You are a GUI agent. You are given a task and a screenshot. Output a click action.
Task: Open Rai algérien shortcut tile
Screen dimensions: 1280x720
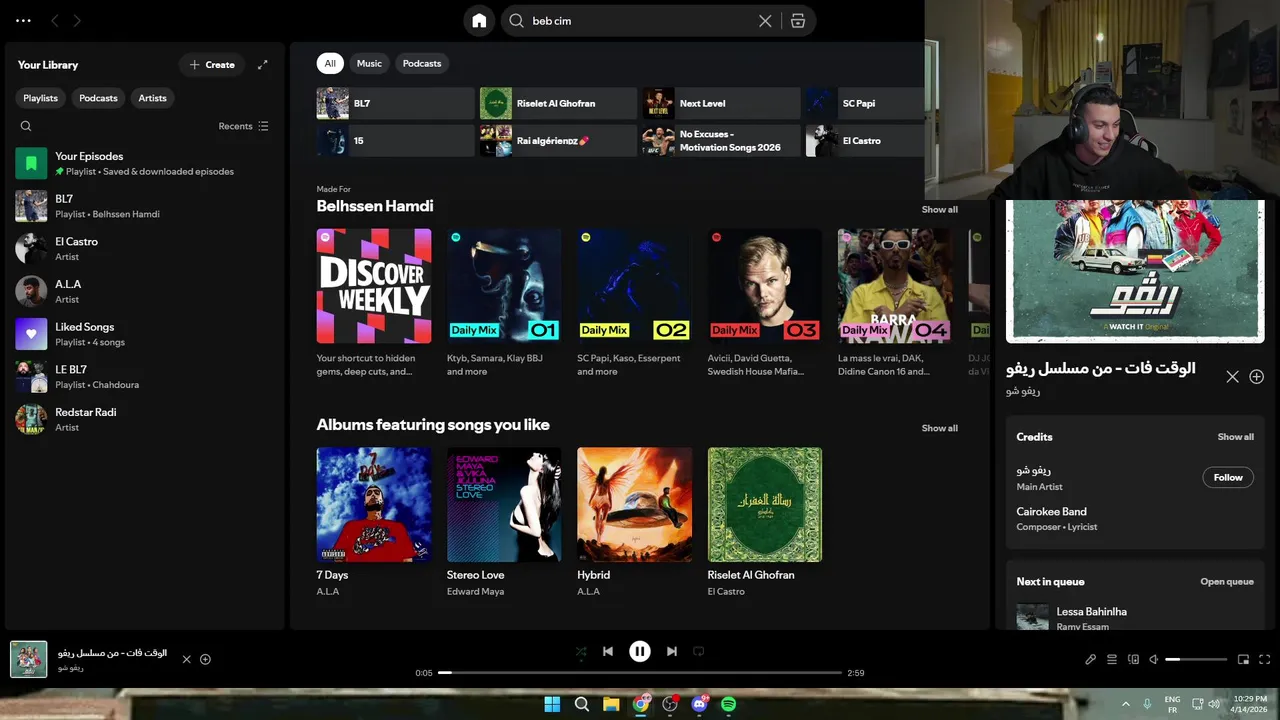pos(558,141)
